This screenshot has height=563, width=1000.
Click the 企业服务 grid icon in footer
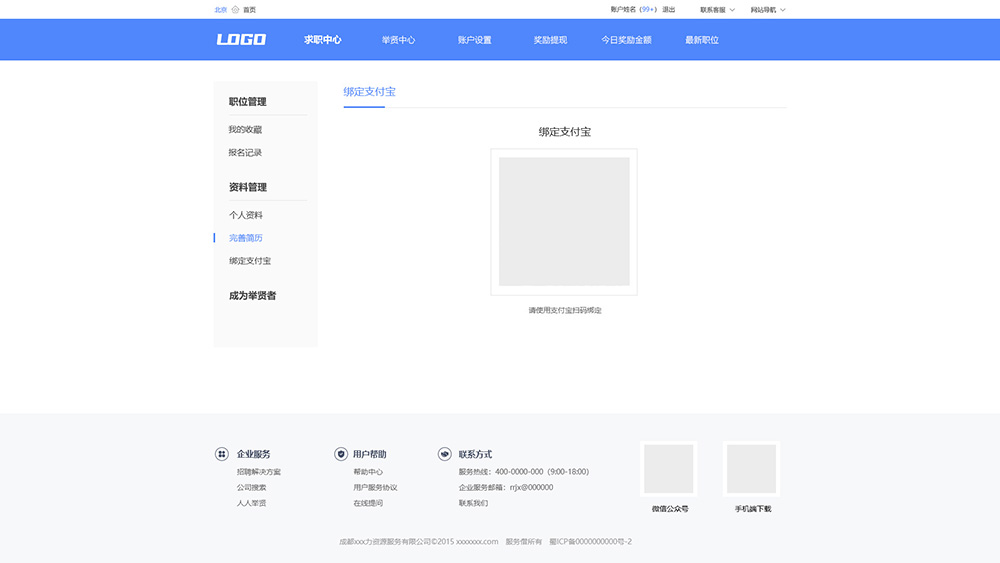(221, 454)
